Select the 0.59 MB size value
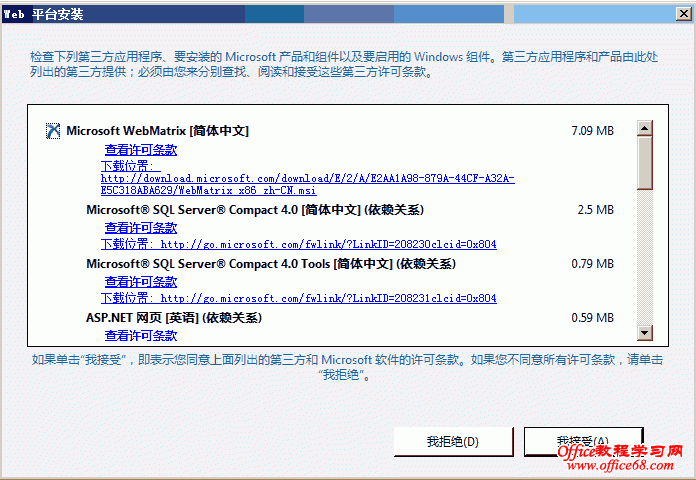This screenshot has height=480, width=696. pyautogui.click(x=593, y=318)
